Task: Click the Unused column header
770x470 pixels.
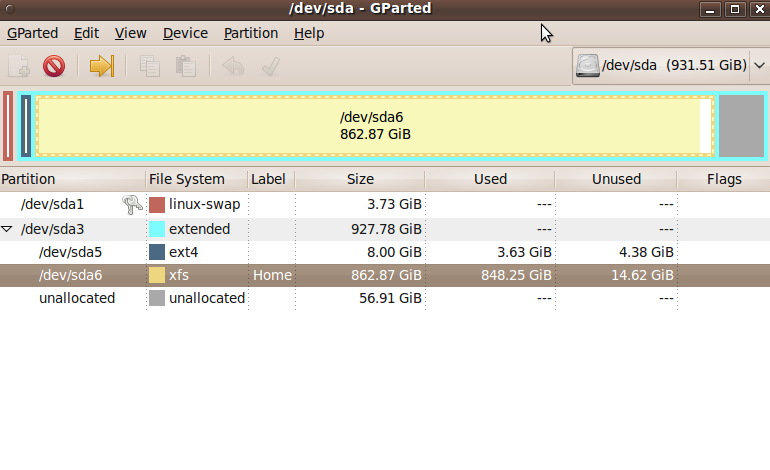Action: pyautogui.click(x=615, y=179)
